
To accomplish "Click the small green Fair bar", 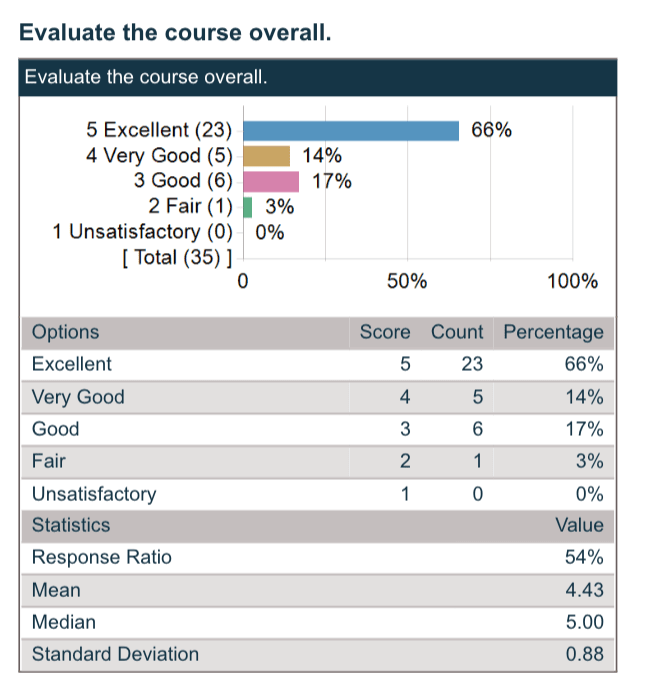I will tap(248, 207).
